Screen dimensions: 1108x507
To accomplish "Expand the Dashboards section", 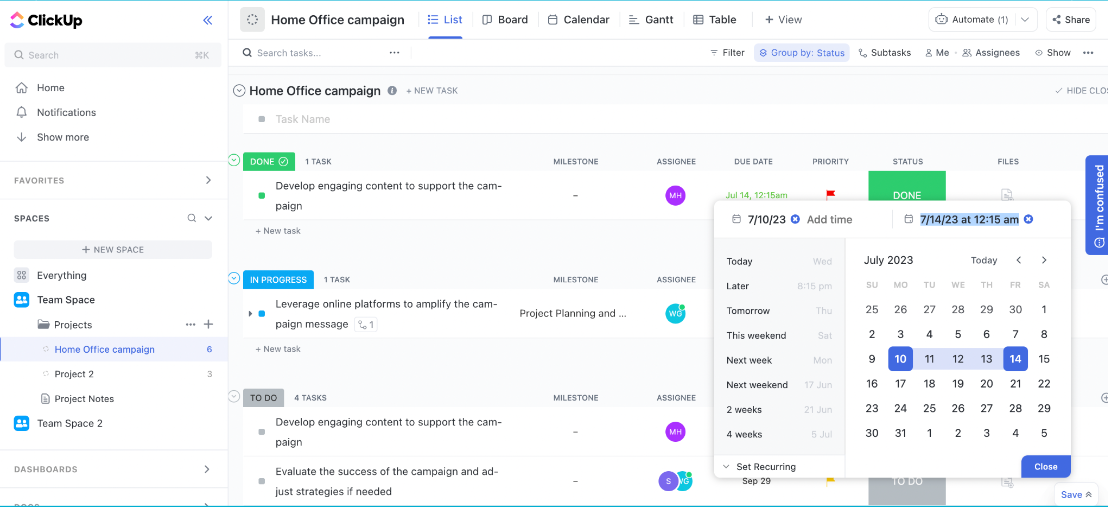I will [207, 469].
